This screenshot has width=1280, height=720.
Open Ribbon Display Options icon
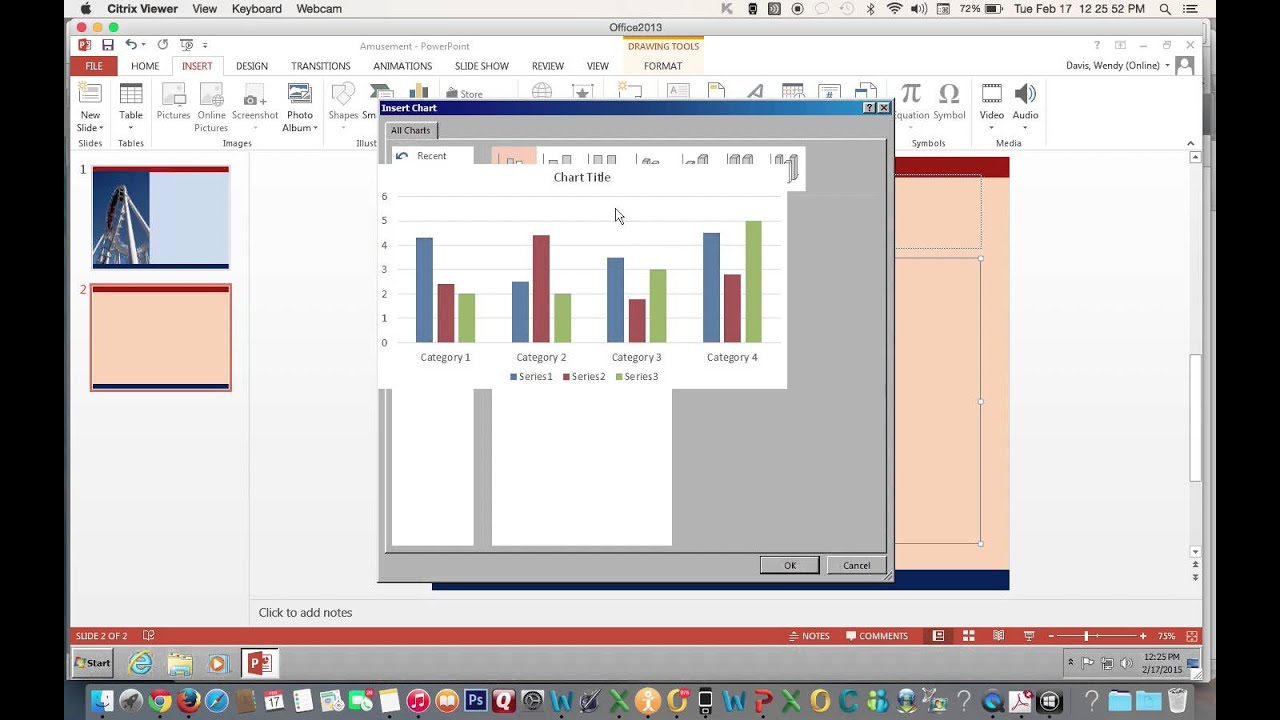coord(1120,45)
